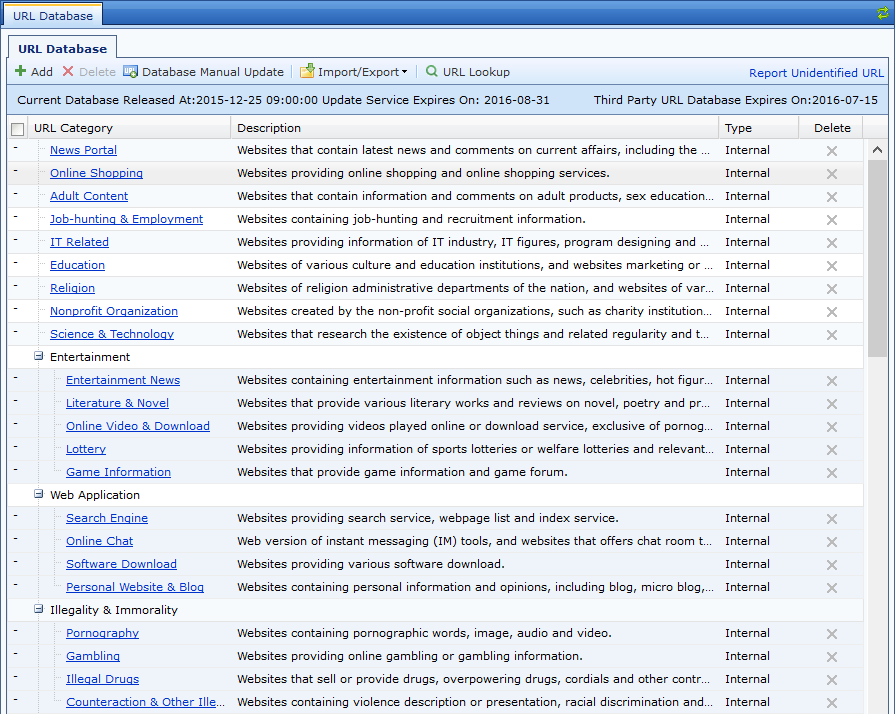The width and height of the screenshot is (895, 714).
Task: Delete the Nonprofit Organization row
Action: 832,312
